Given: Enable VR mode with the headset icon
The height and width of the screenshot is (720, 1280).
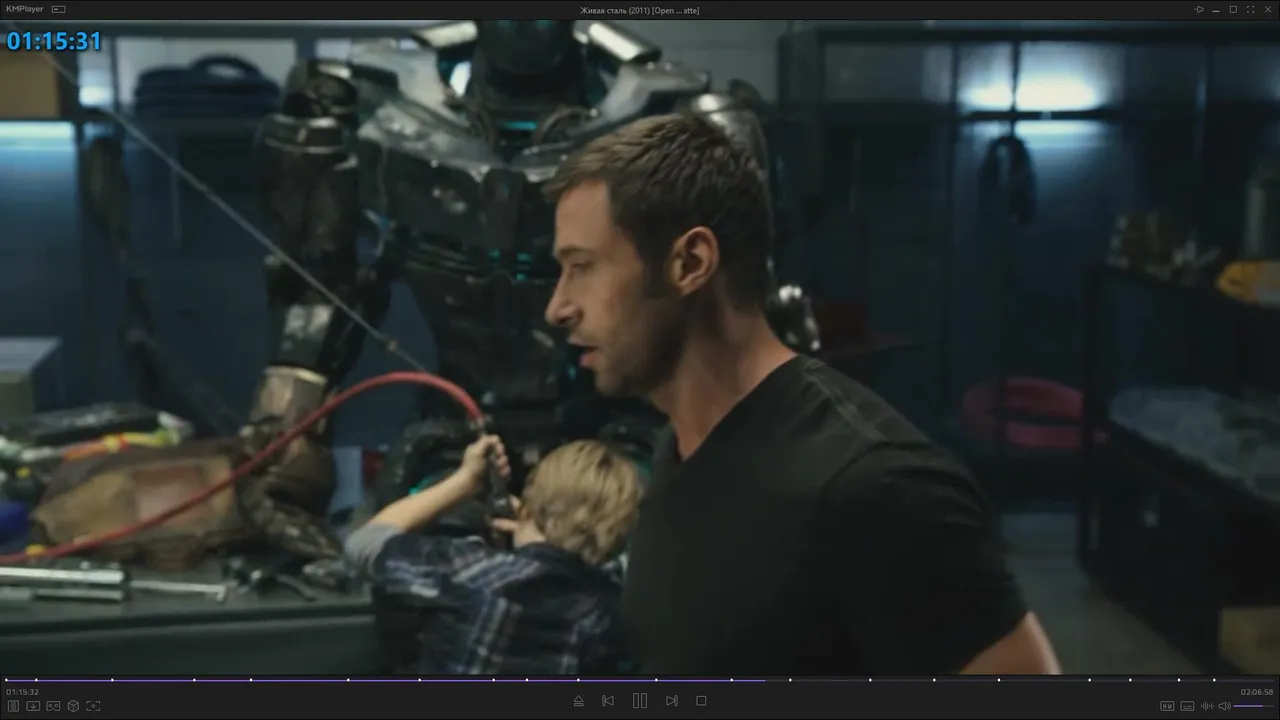Looking at the screenshot, I should [x=53, y=706].
